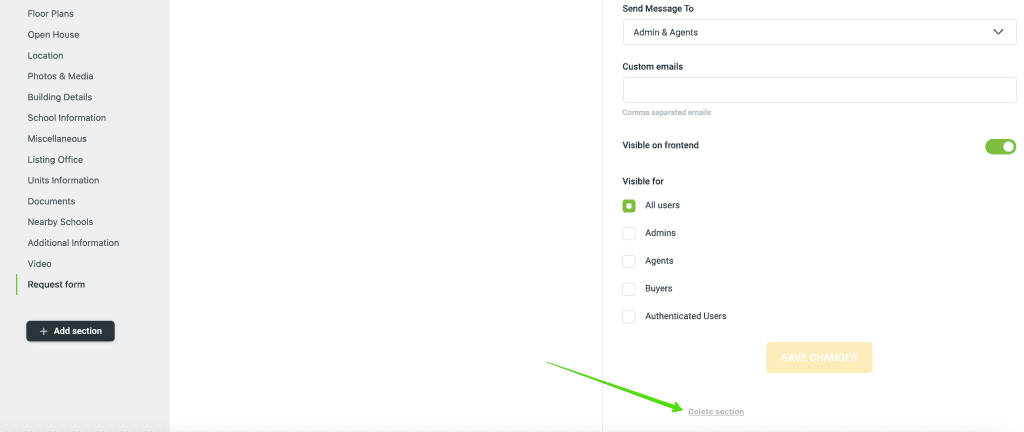Disable the Visible on frontend toggle
Screen dimensions: 1024x432
point(1000,146)
